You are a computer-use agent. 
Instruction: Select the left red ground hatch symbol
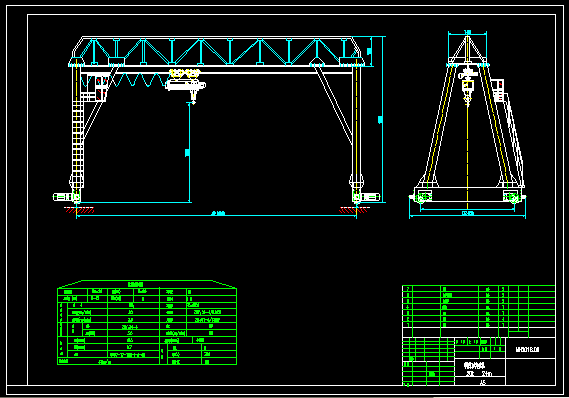pyautogui.click(x=79, y=210)
